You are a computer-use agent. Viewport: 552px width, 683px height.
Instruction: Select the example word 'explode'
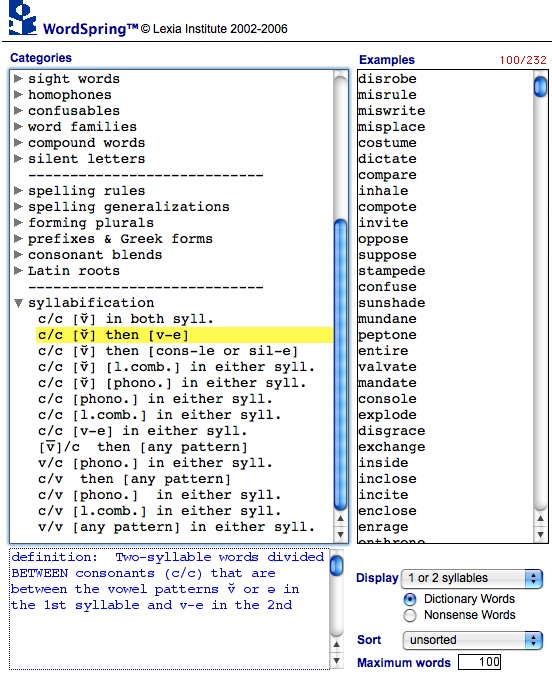point(387,415)
